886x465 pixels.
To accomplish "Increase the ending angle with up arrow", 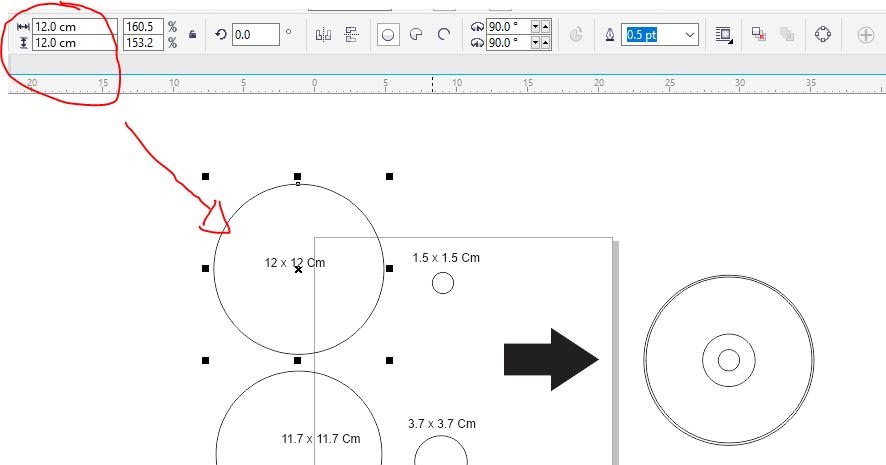I will (x=545, y=42).
